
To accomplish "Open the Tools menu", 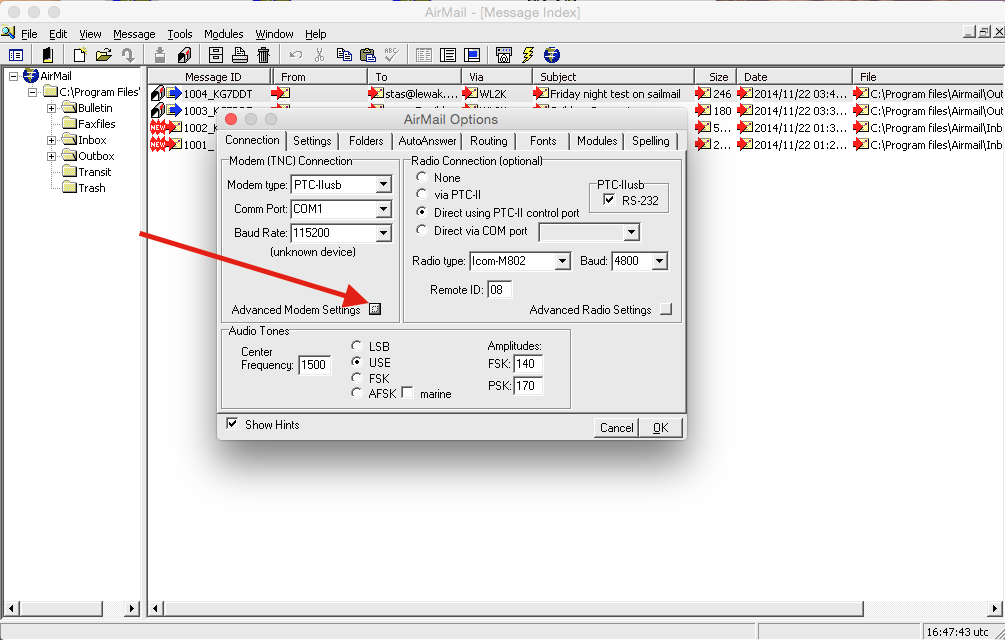I will (x=180, y=34).
